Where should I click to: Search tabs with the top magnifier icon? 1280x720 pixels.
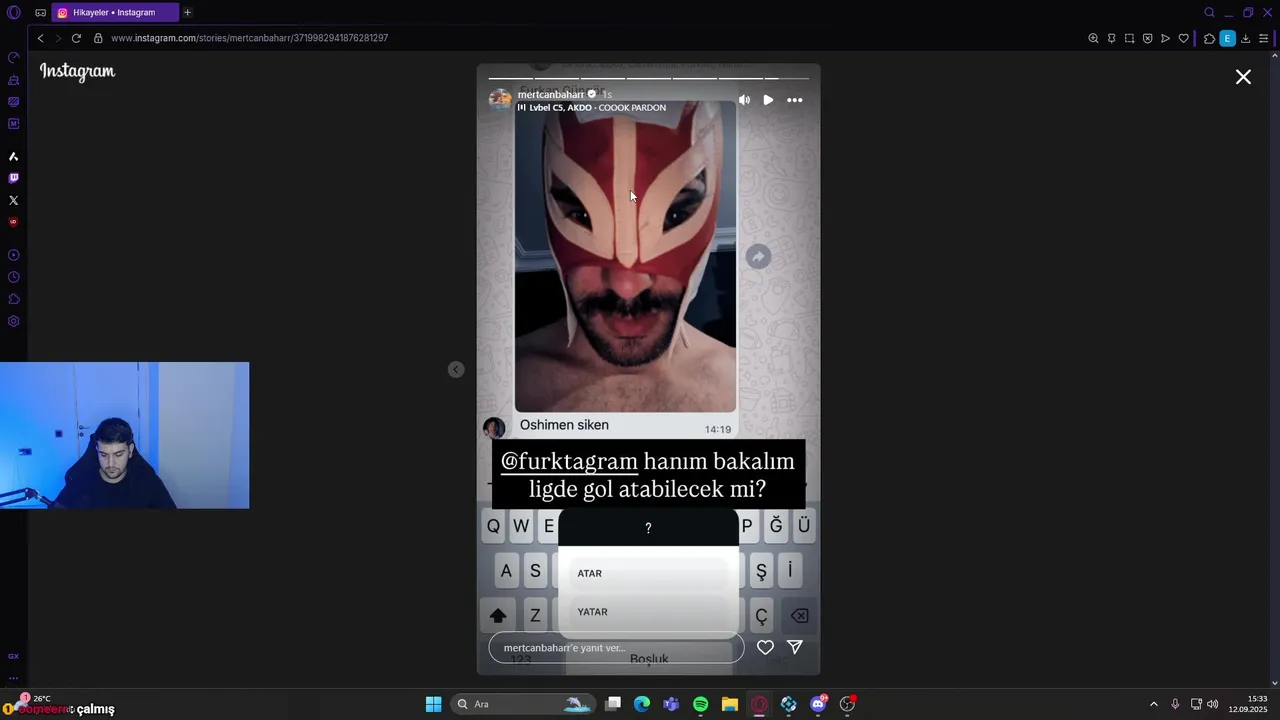[x=1209, y=13]
